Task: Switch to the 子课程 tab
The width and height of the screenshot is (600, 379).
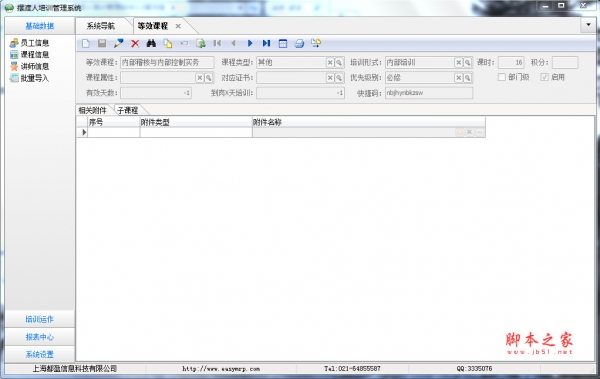Action: coord(128,110)
